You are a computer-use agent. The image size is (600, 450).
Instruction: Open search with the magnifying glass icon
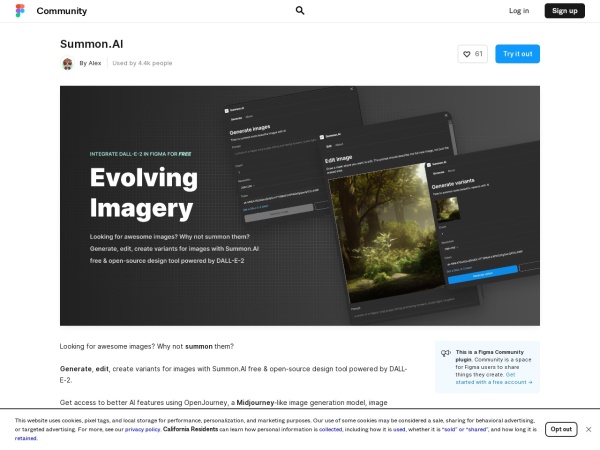tap(300, 11)
